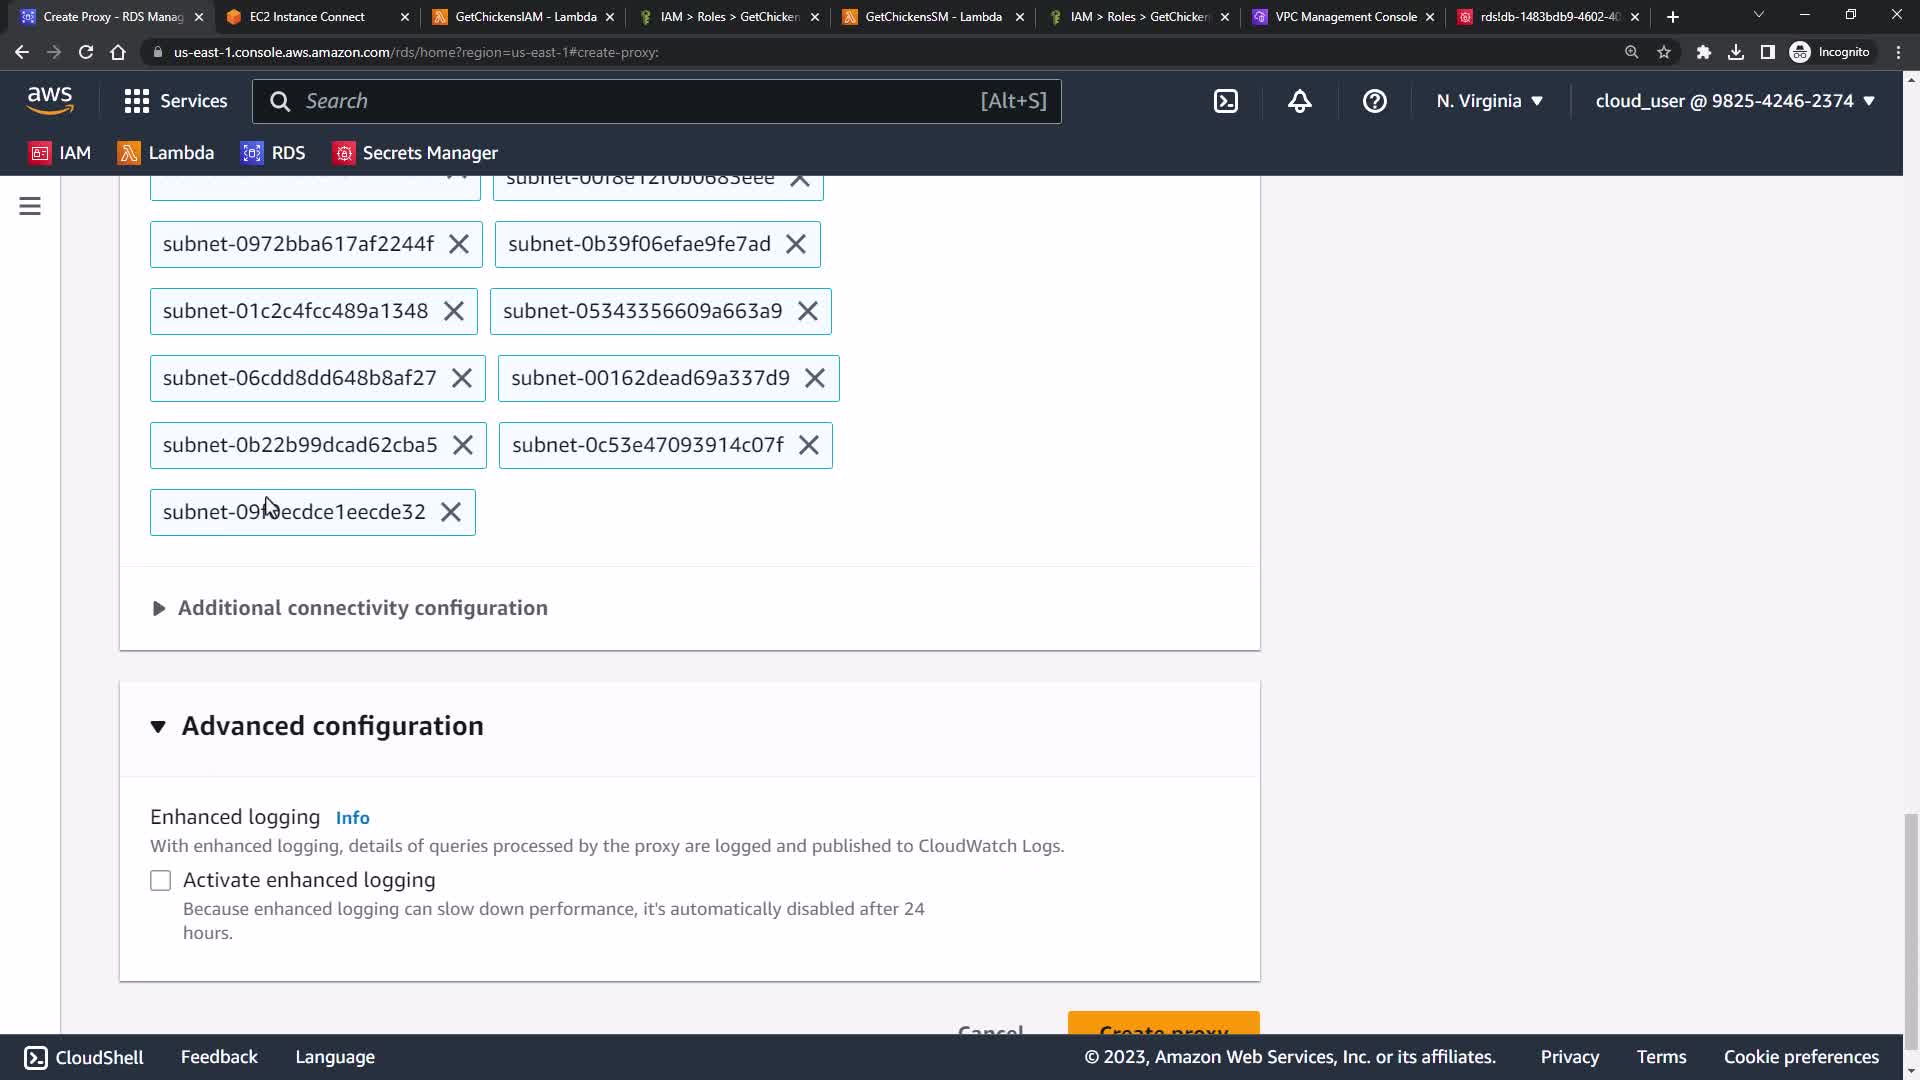Image resolution: width=1920 pixels, height=1080 pixels.
Task: Open the Services grid menu
Action: click(x=175, y=101)
